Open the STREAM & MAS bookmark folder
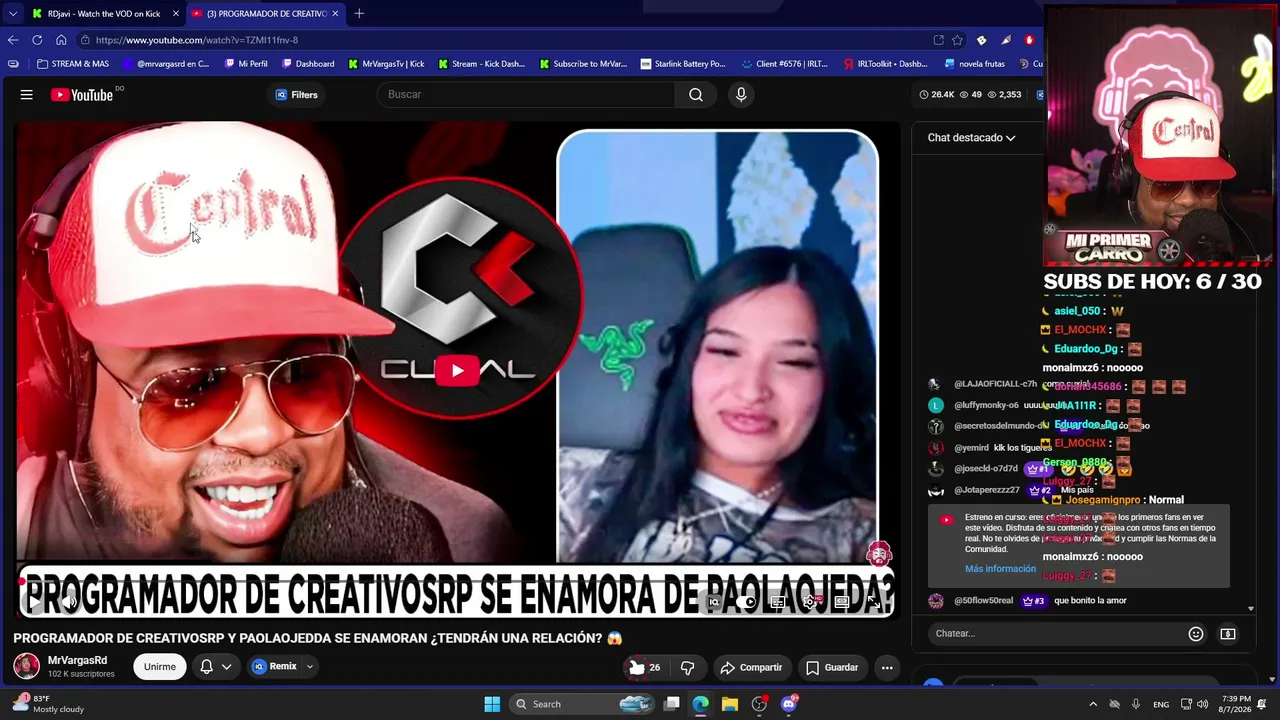The height and width of the screenshot is (720, 1280). pyautogui.click(x=73, y=64)
